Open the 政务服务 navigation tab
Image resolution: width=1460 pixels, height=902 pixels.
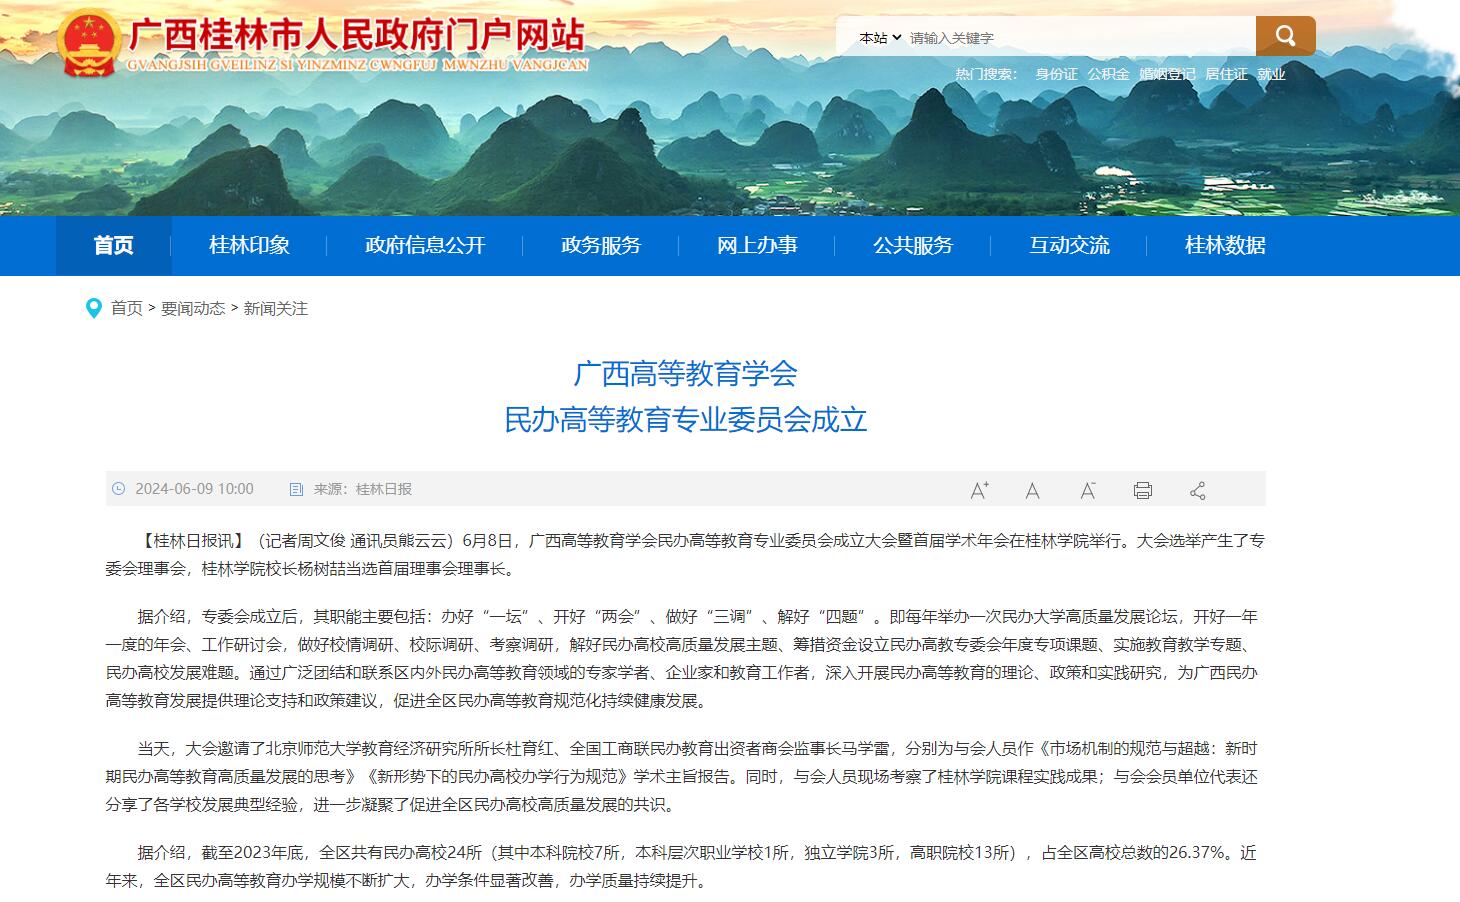pos(601,246)
